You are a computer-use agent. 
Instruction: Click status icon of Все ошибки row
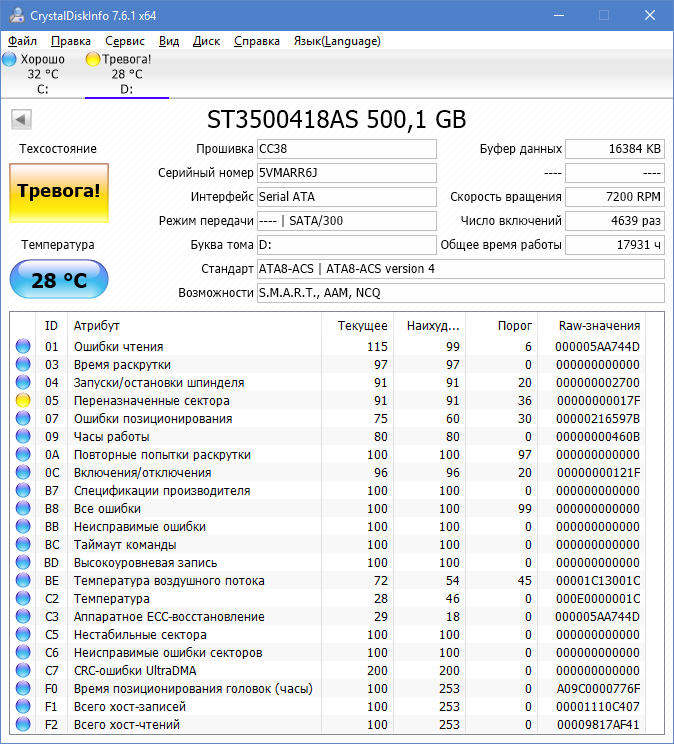(23, 509)
